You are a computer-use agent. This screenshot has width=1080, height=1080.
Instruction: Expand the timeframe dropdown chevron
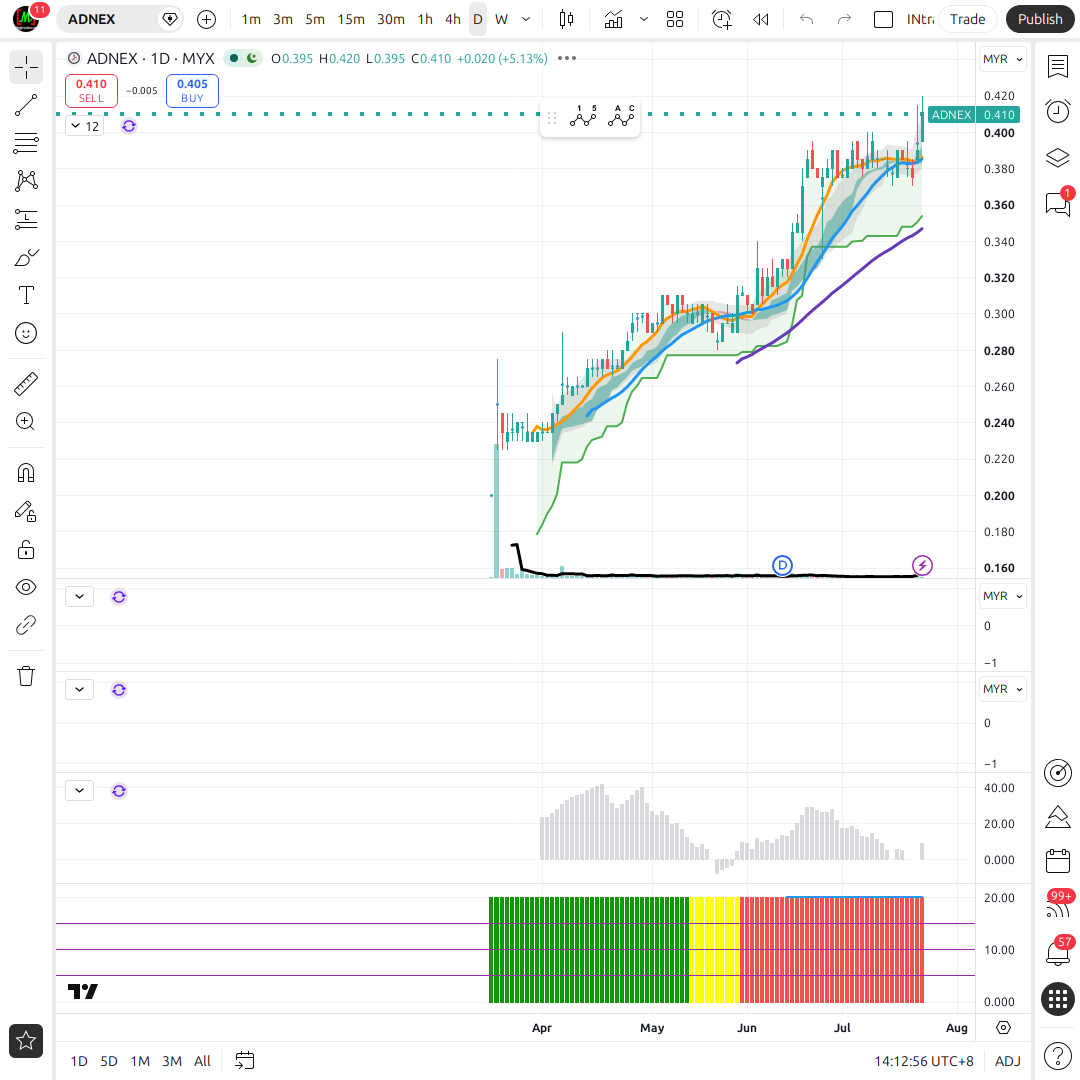[526, 19]
